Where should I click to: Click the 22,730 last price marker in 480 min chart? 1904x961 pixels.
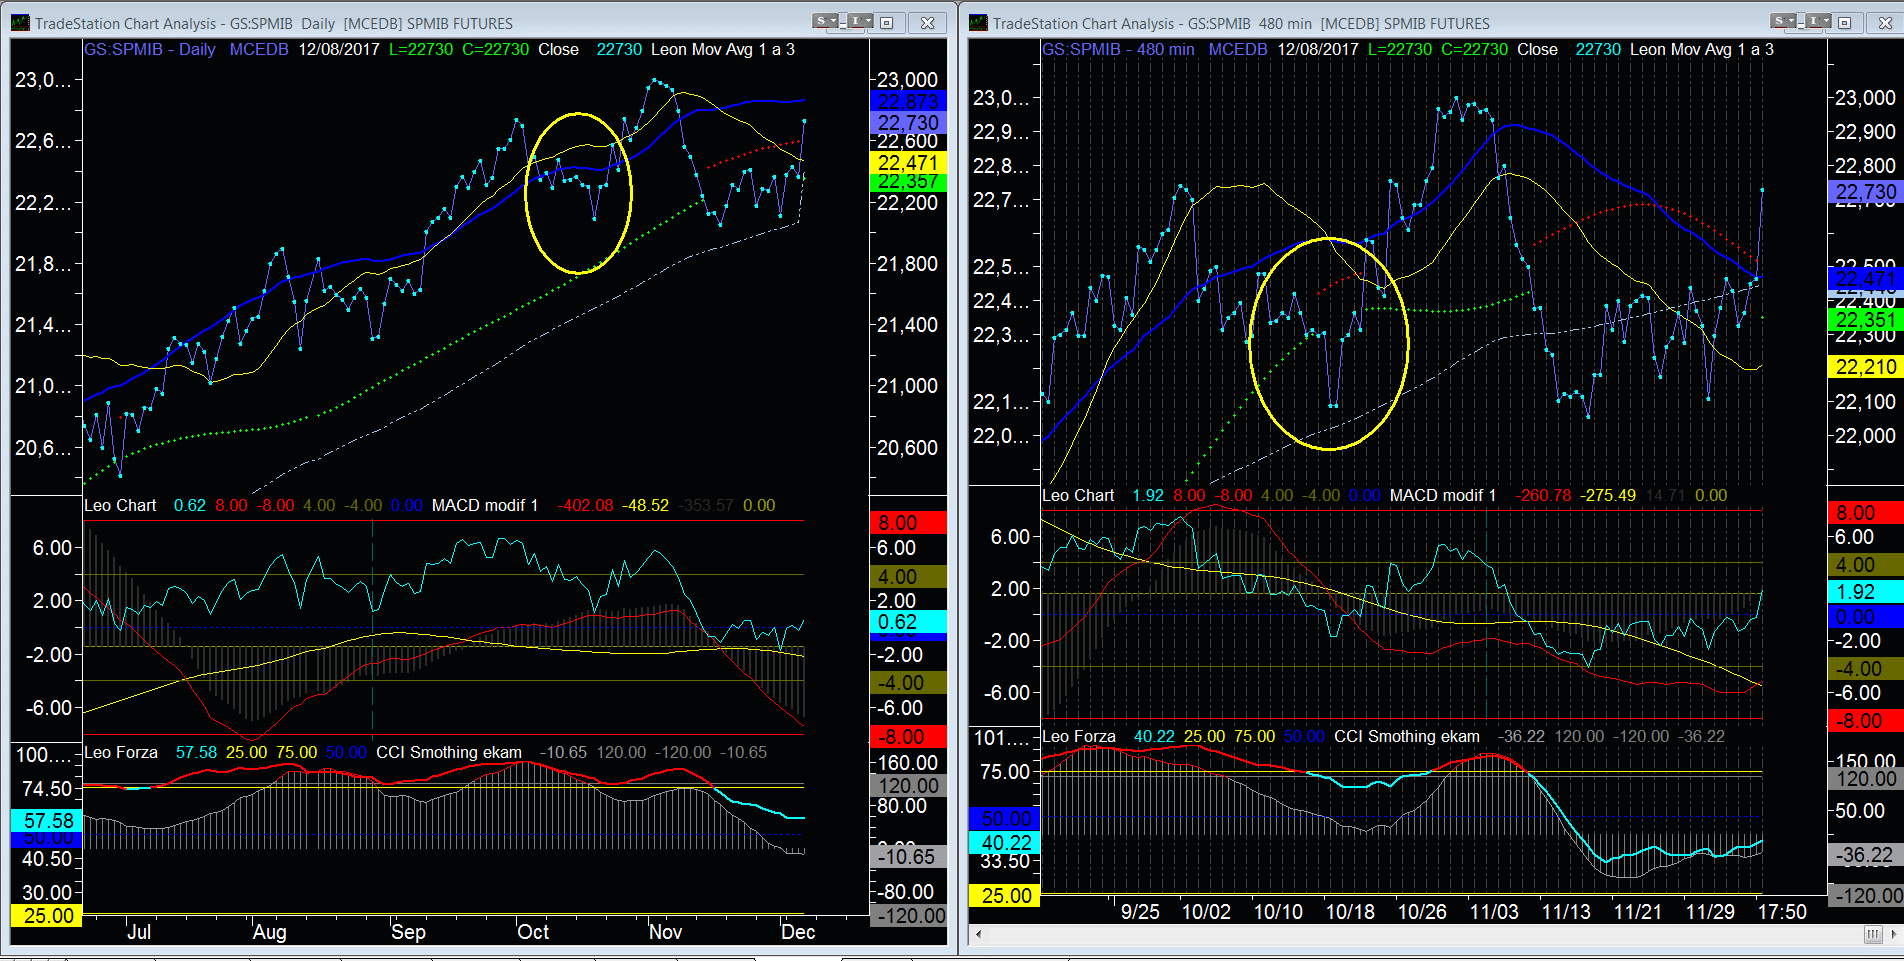coord(1866,192)
